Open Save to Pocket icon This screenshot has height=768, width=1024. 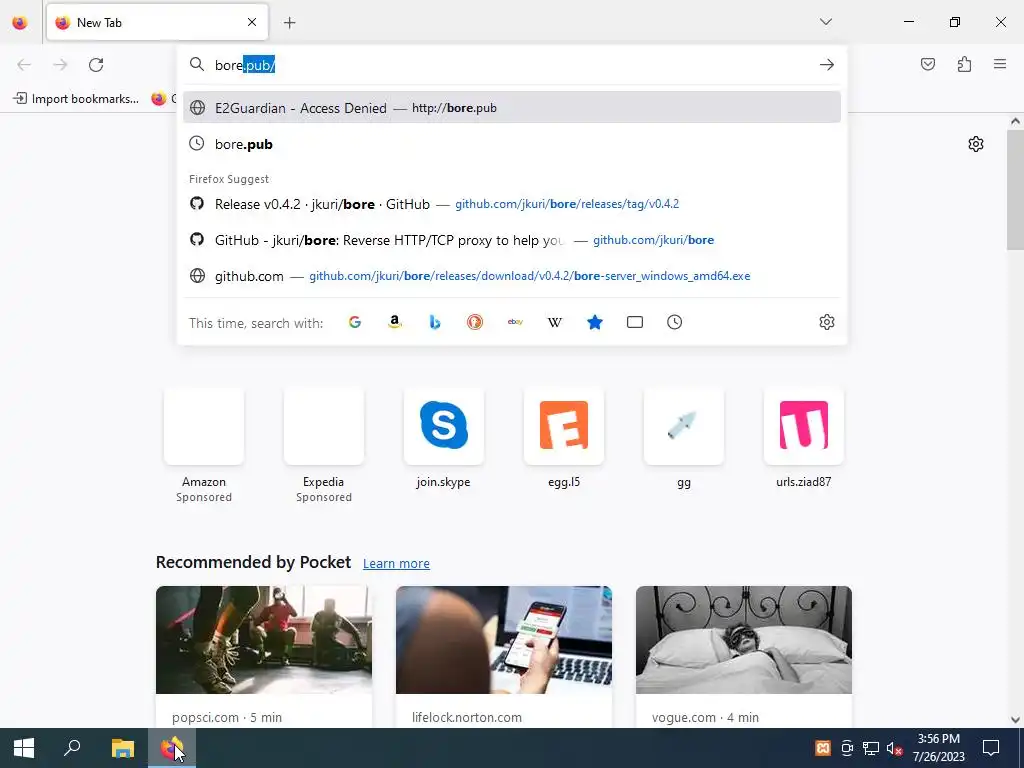coord(928,64)
